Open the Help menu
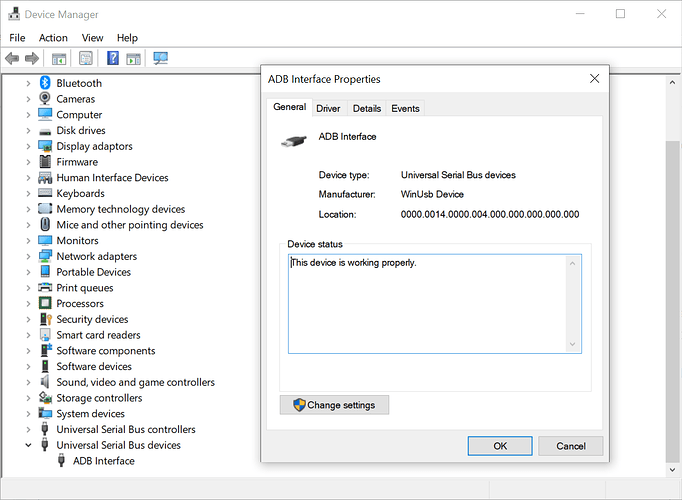Screen dimensions: 682x500 pyautogui.click(x=127, y=38)
